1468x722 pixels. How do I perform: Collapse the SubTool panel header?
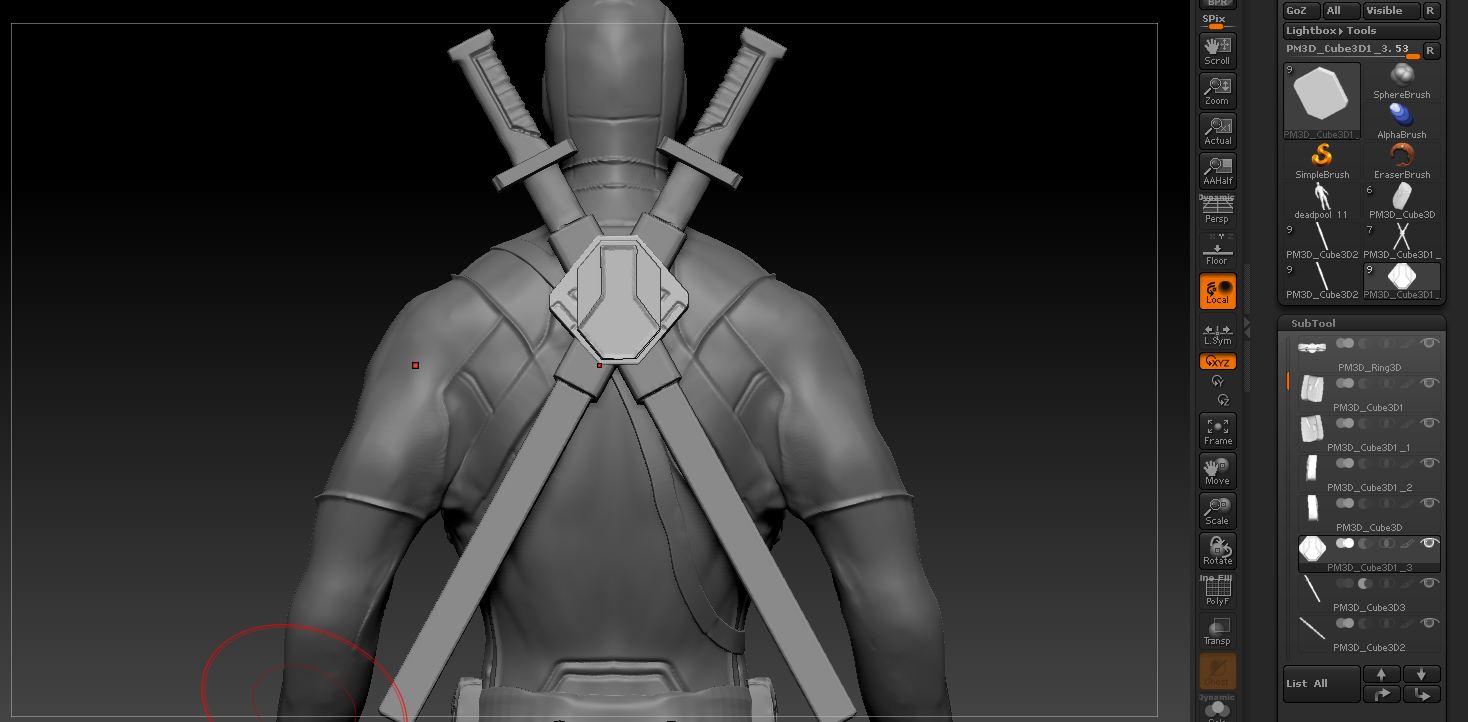(x=1313, y=323)
